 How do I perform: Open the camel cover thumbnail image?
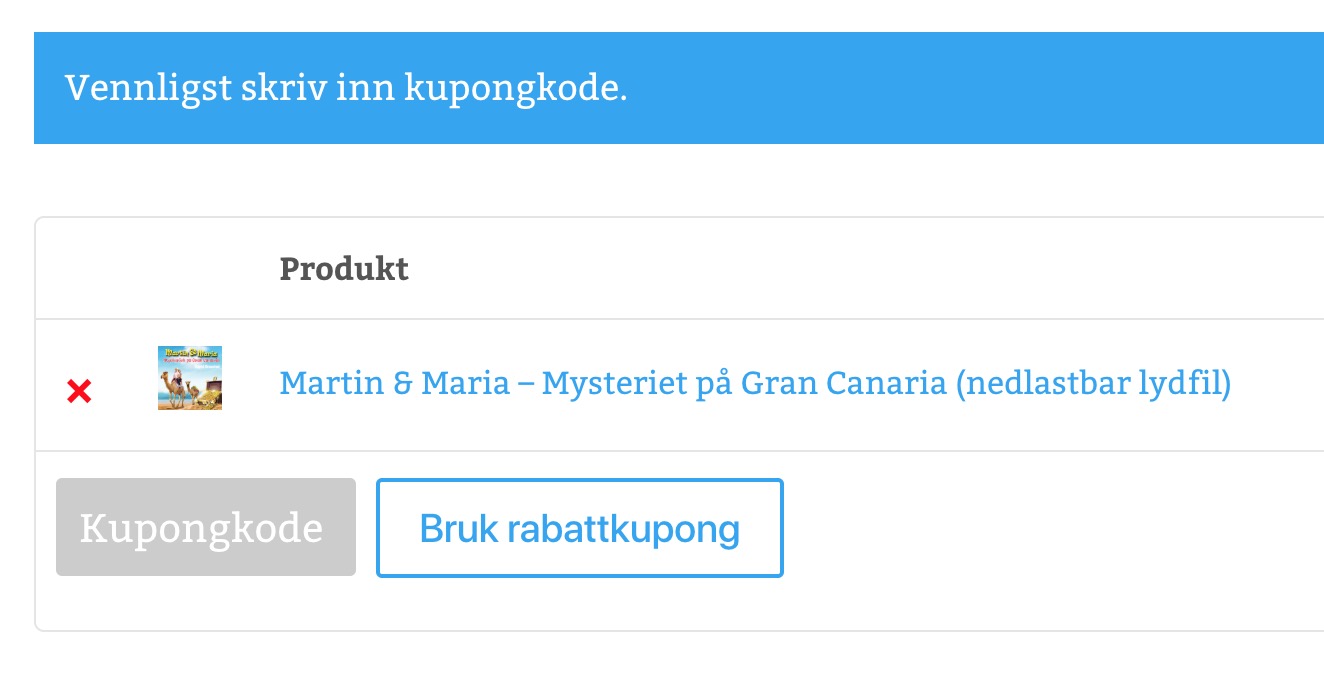coord(190,378)
